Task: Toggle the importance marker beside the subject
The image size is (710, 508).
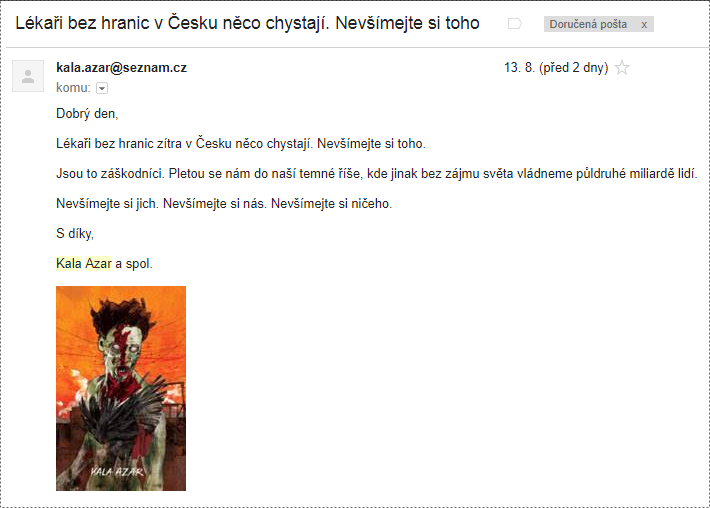Action: click(514, 24)
